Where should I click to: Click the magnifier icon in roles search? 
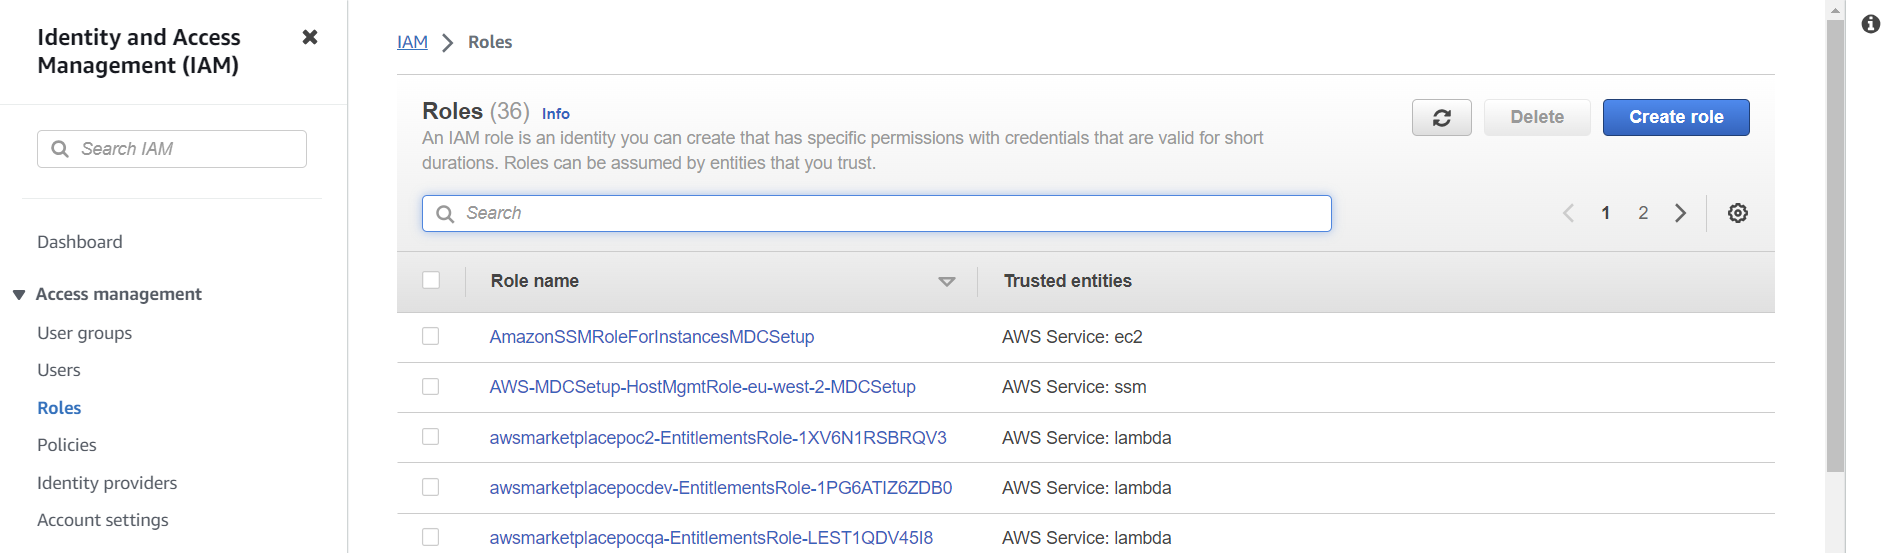[445, 214]
